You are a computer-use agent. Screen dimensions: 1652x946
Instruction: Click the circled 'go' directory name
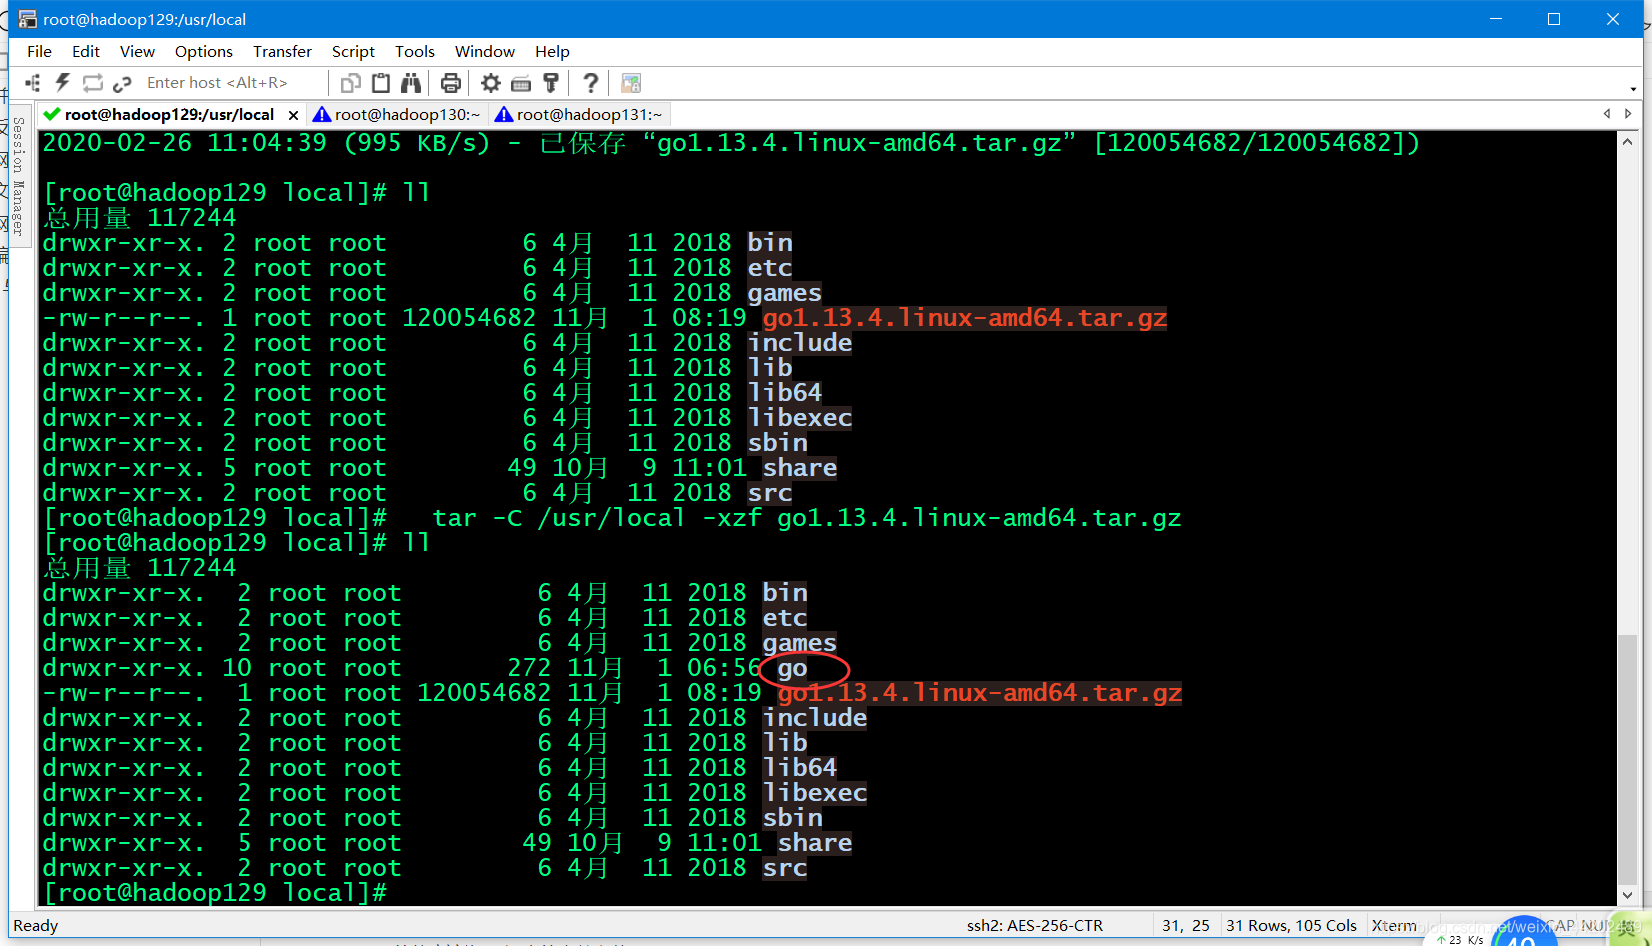click(x=792, y=668)
